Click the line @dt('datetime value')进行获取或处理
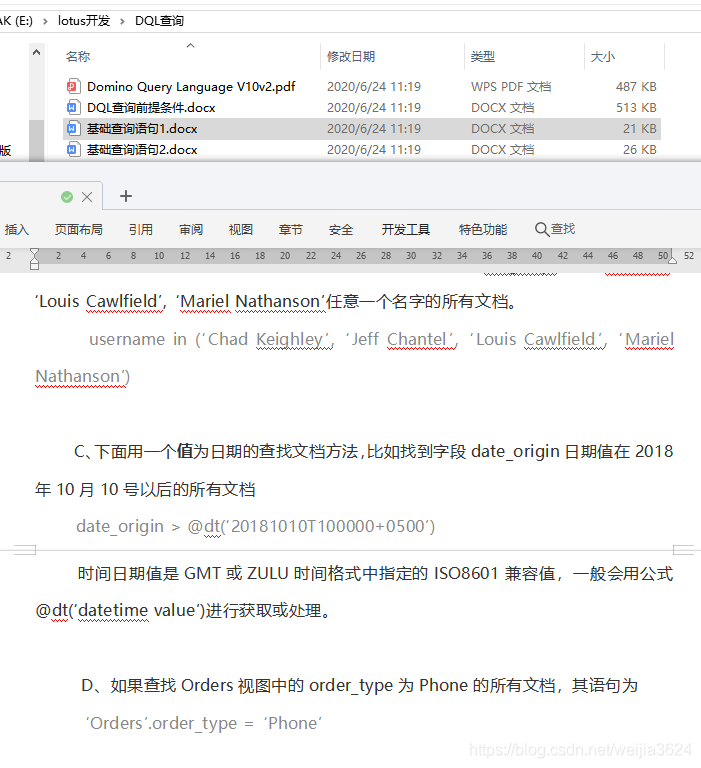Image resolution: width=701 pixels, height=768 pixels. (182, 611)
